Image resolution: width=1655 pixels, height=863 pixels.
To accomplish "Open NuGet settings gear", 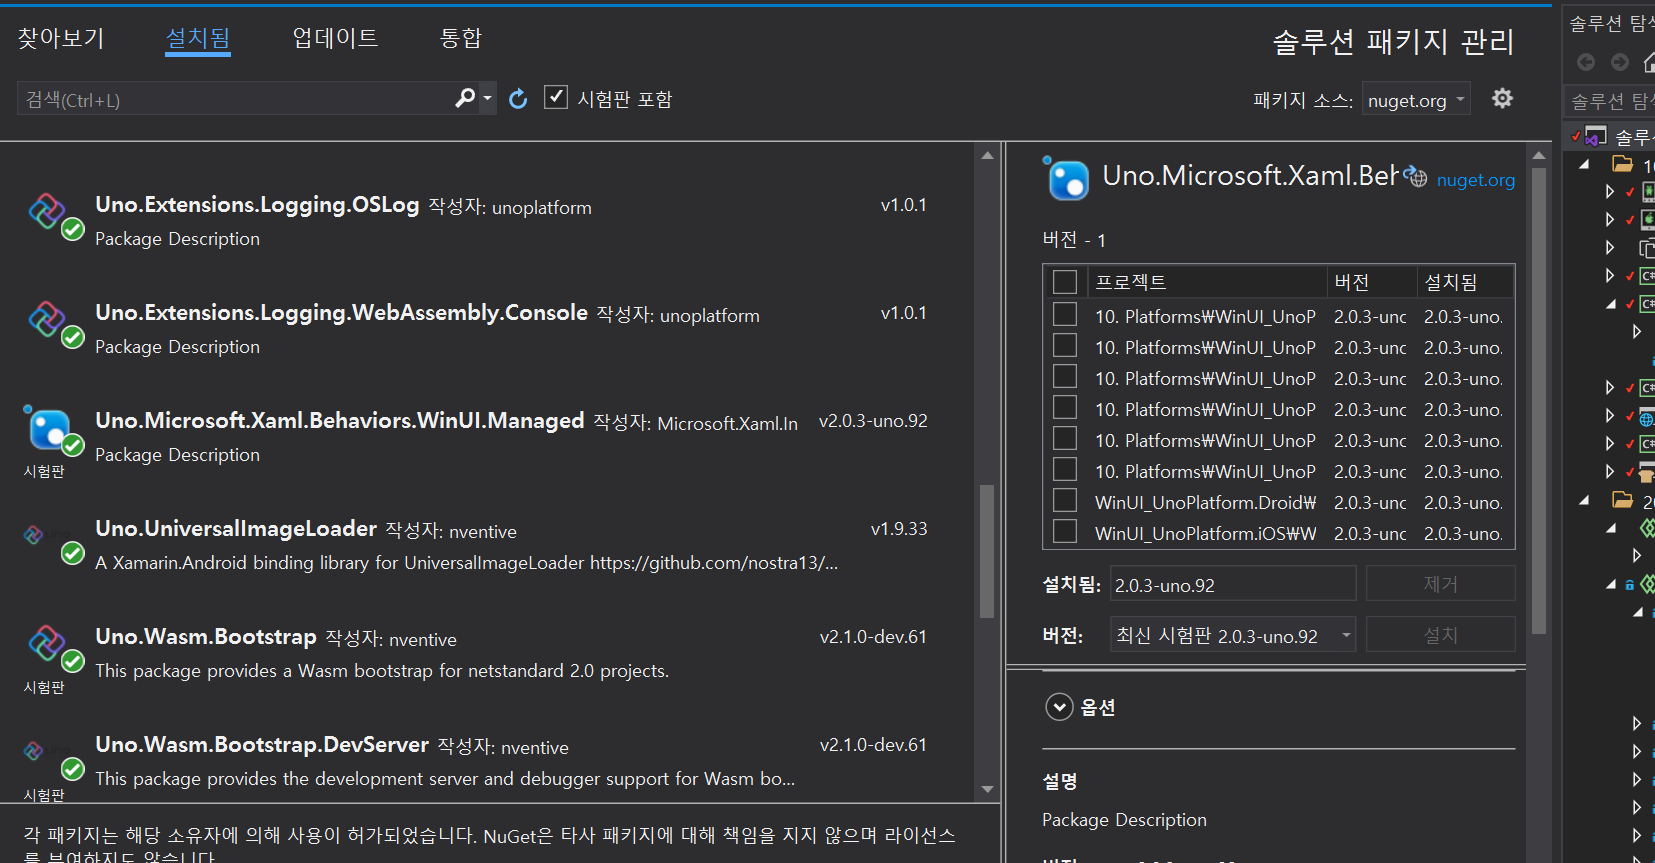I will (1502, 98).
